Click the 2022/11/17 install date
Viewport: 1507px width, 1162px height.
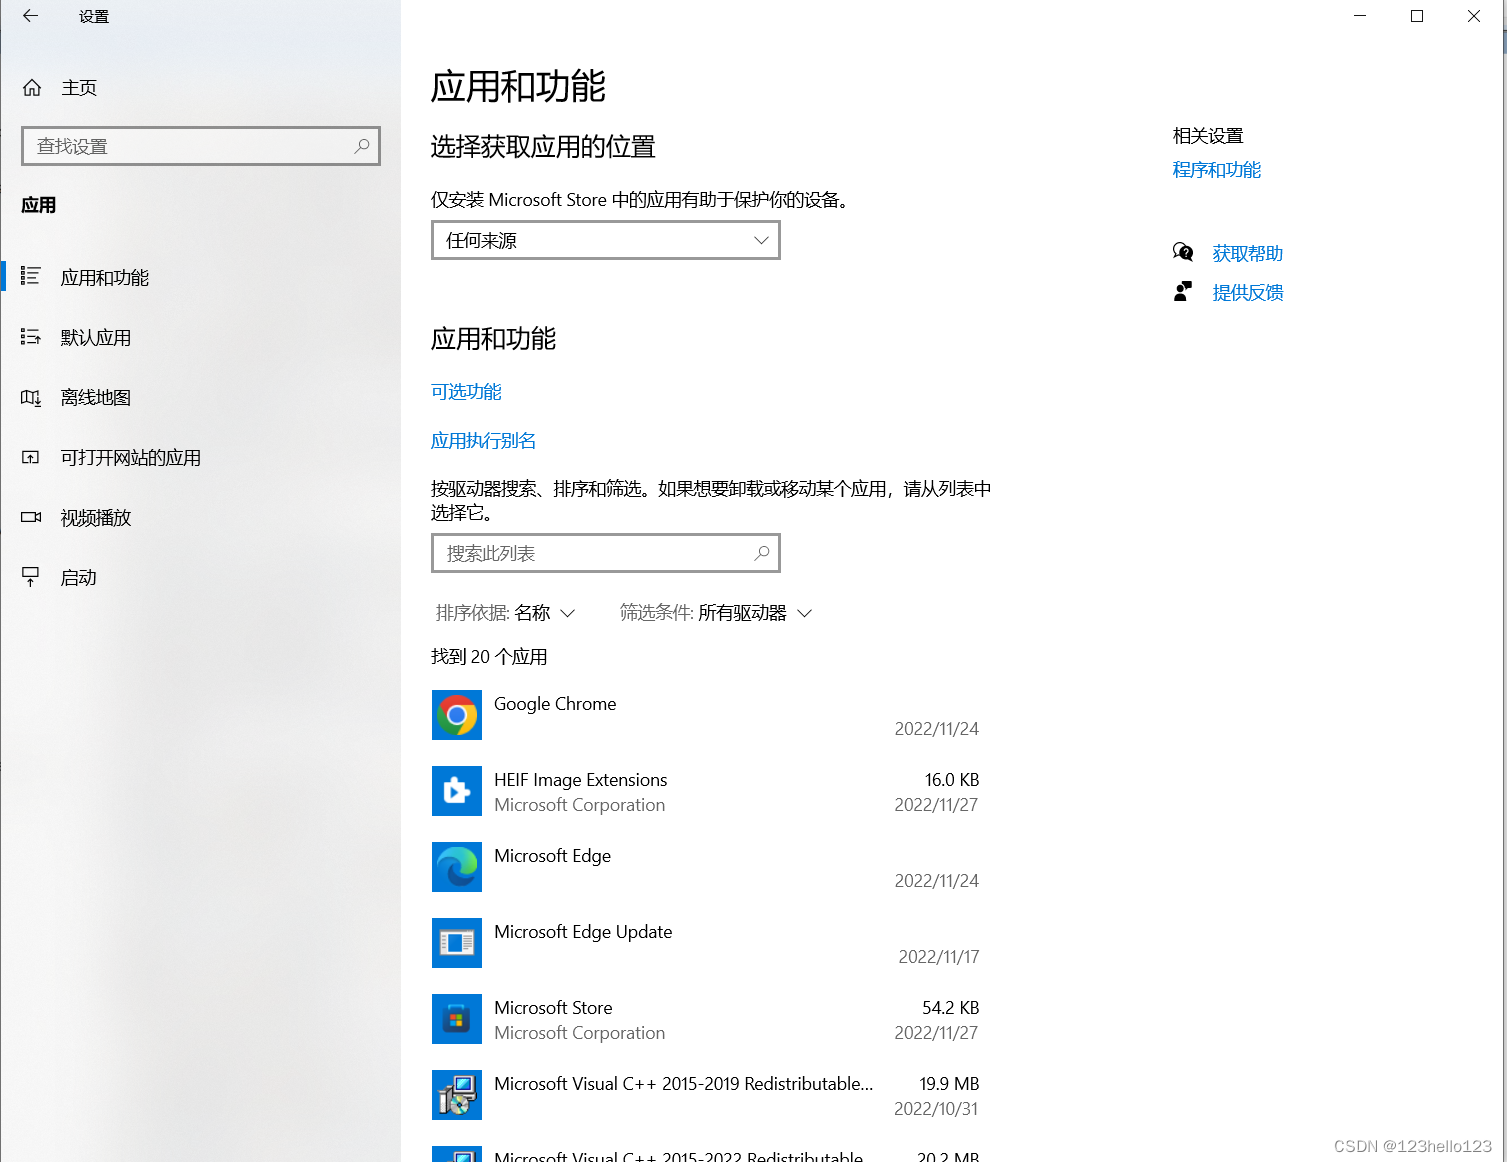939,957
